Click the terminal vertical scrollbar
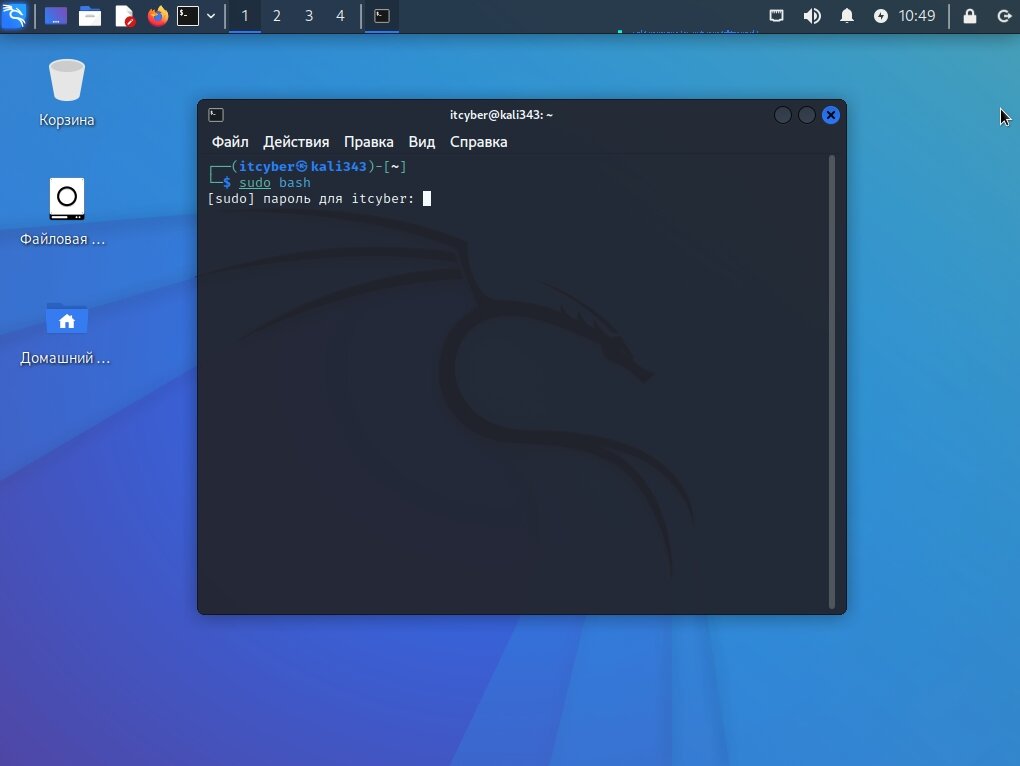 831,382
